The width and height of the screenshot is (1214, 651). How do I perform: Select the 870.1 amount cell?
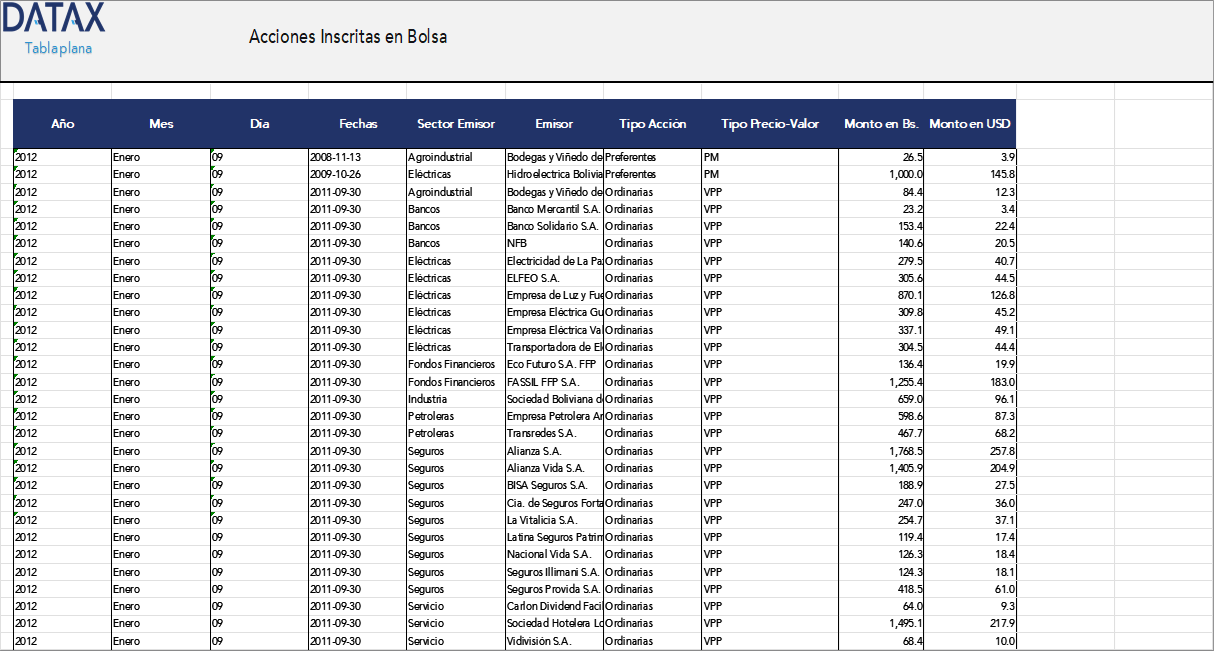click(882, 295)
